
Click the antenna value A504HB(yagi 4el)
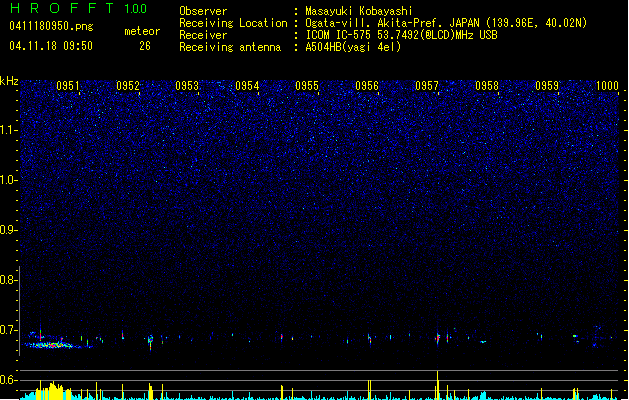click(353, 47)
